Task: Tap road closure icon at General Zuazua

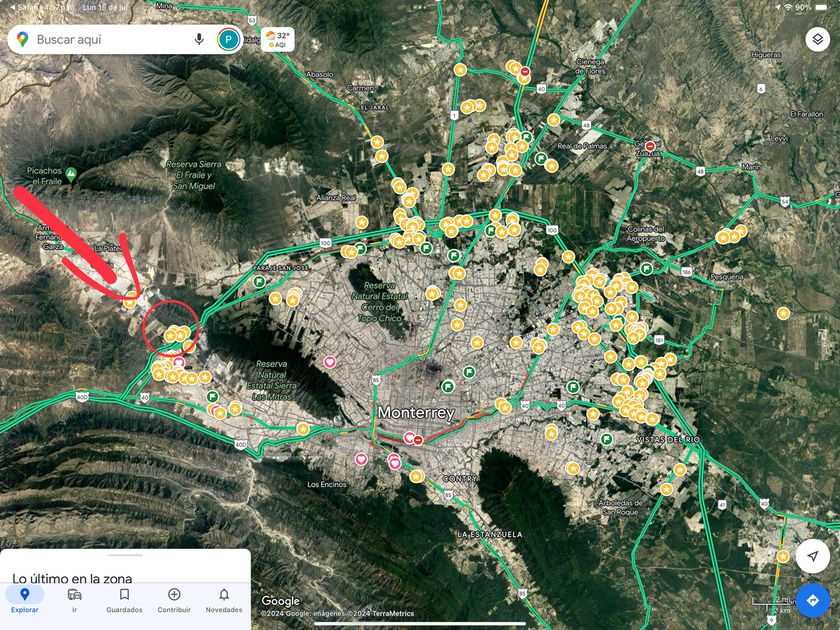Action: point(650,146)
